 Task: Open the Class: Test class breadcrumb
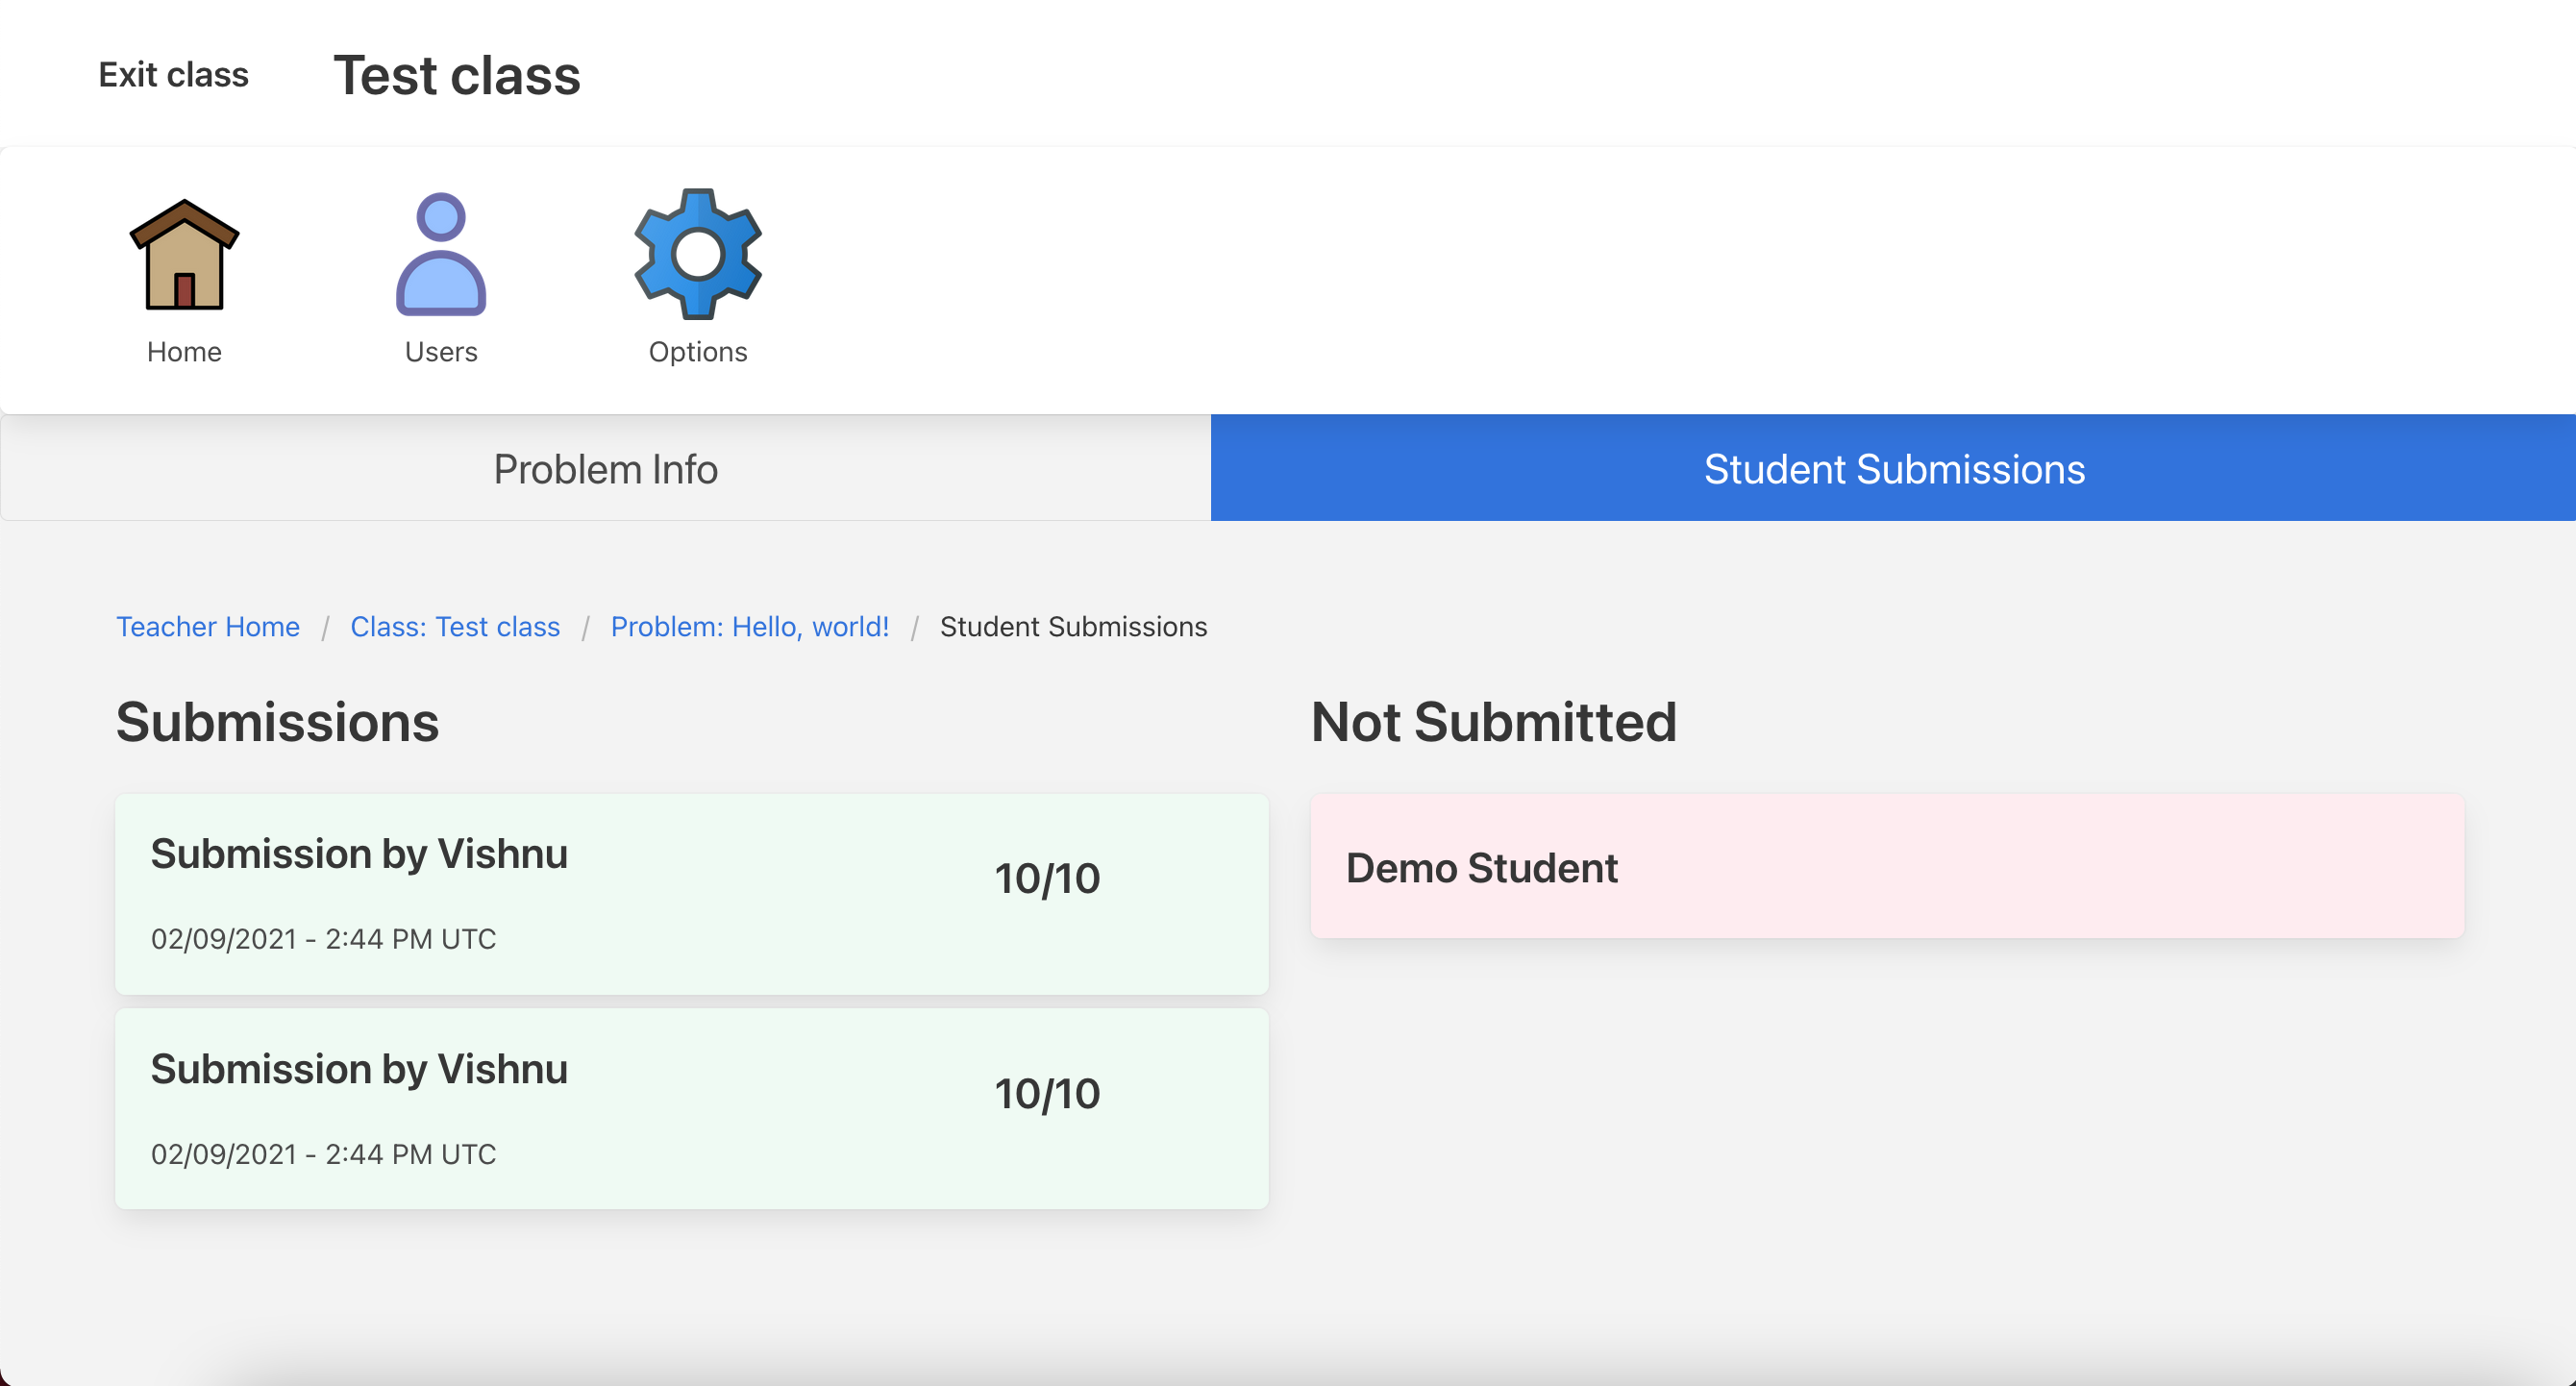coord(455,627)
